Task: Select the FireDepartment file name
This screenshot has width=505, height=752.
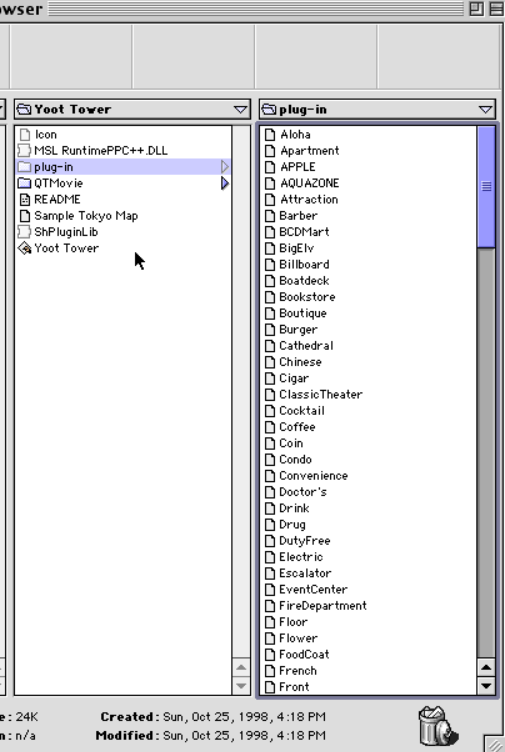Action: pos(323,606)
